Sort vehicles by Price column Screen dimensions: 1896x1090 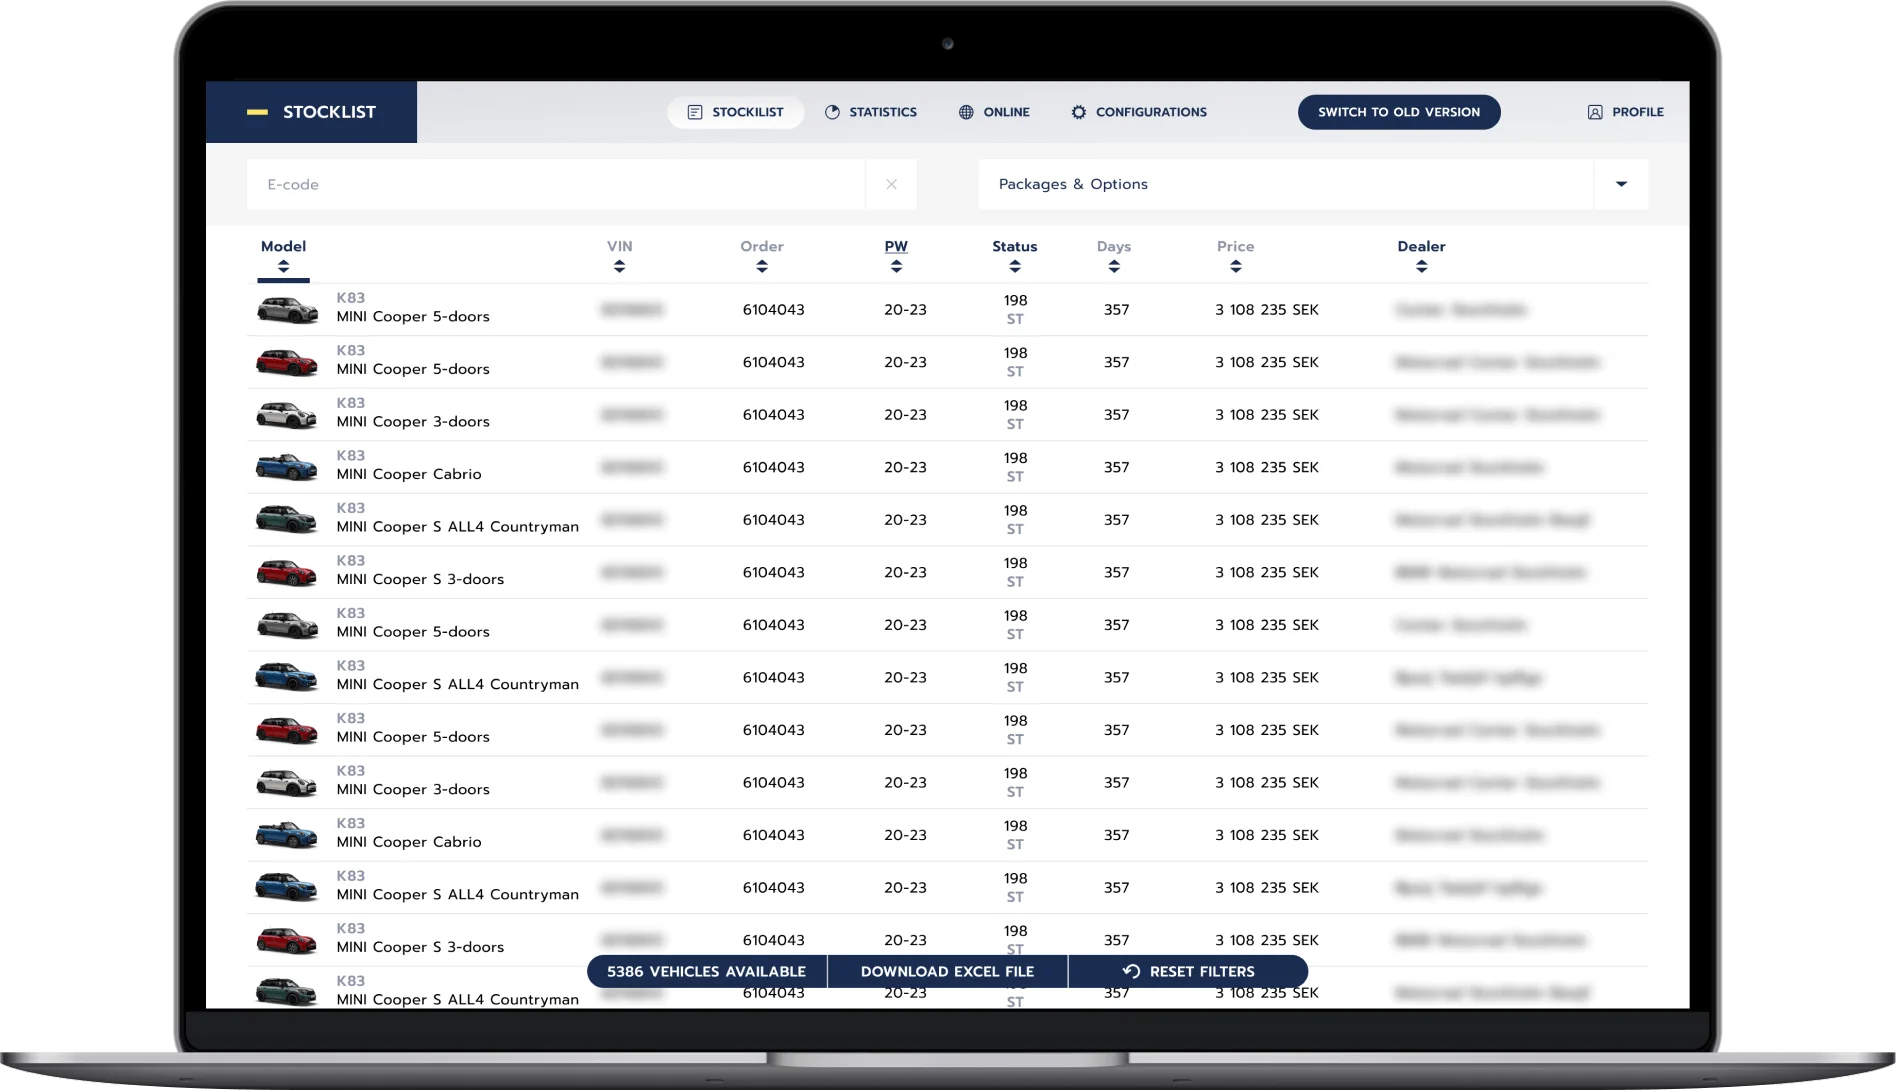[1235, 267]
